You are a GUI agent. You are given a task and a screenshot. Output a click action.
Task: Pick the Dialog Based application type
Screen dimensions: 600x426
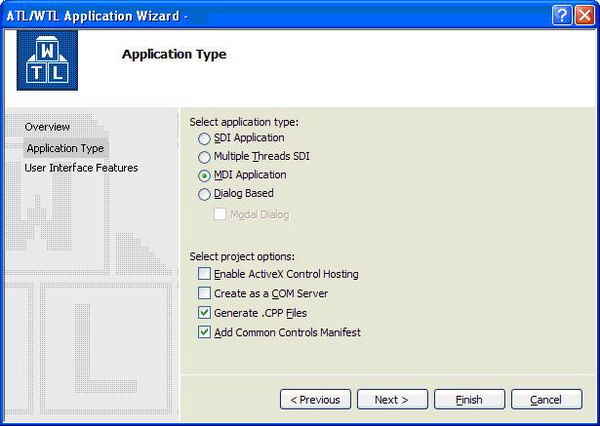coord(204,194)
